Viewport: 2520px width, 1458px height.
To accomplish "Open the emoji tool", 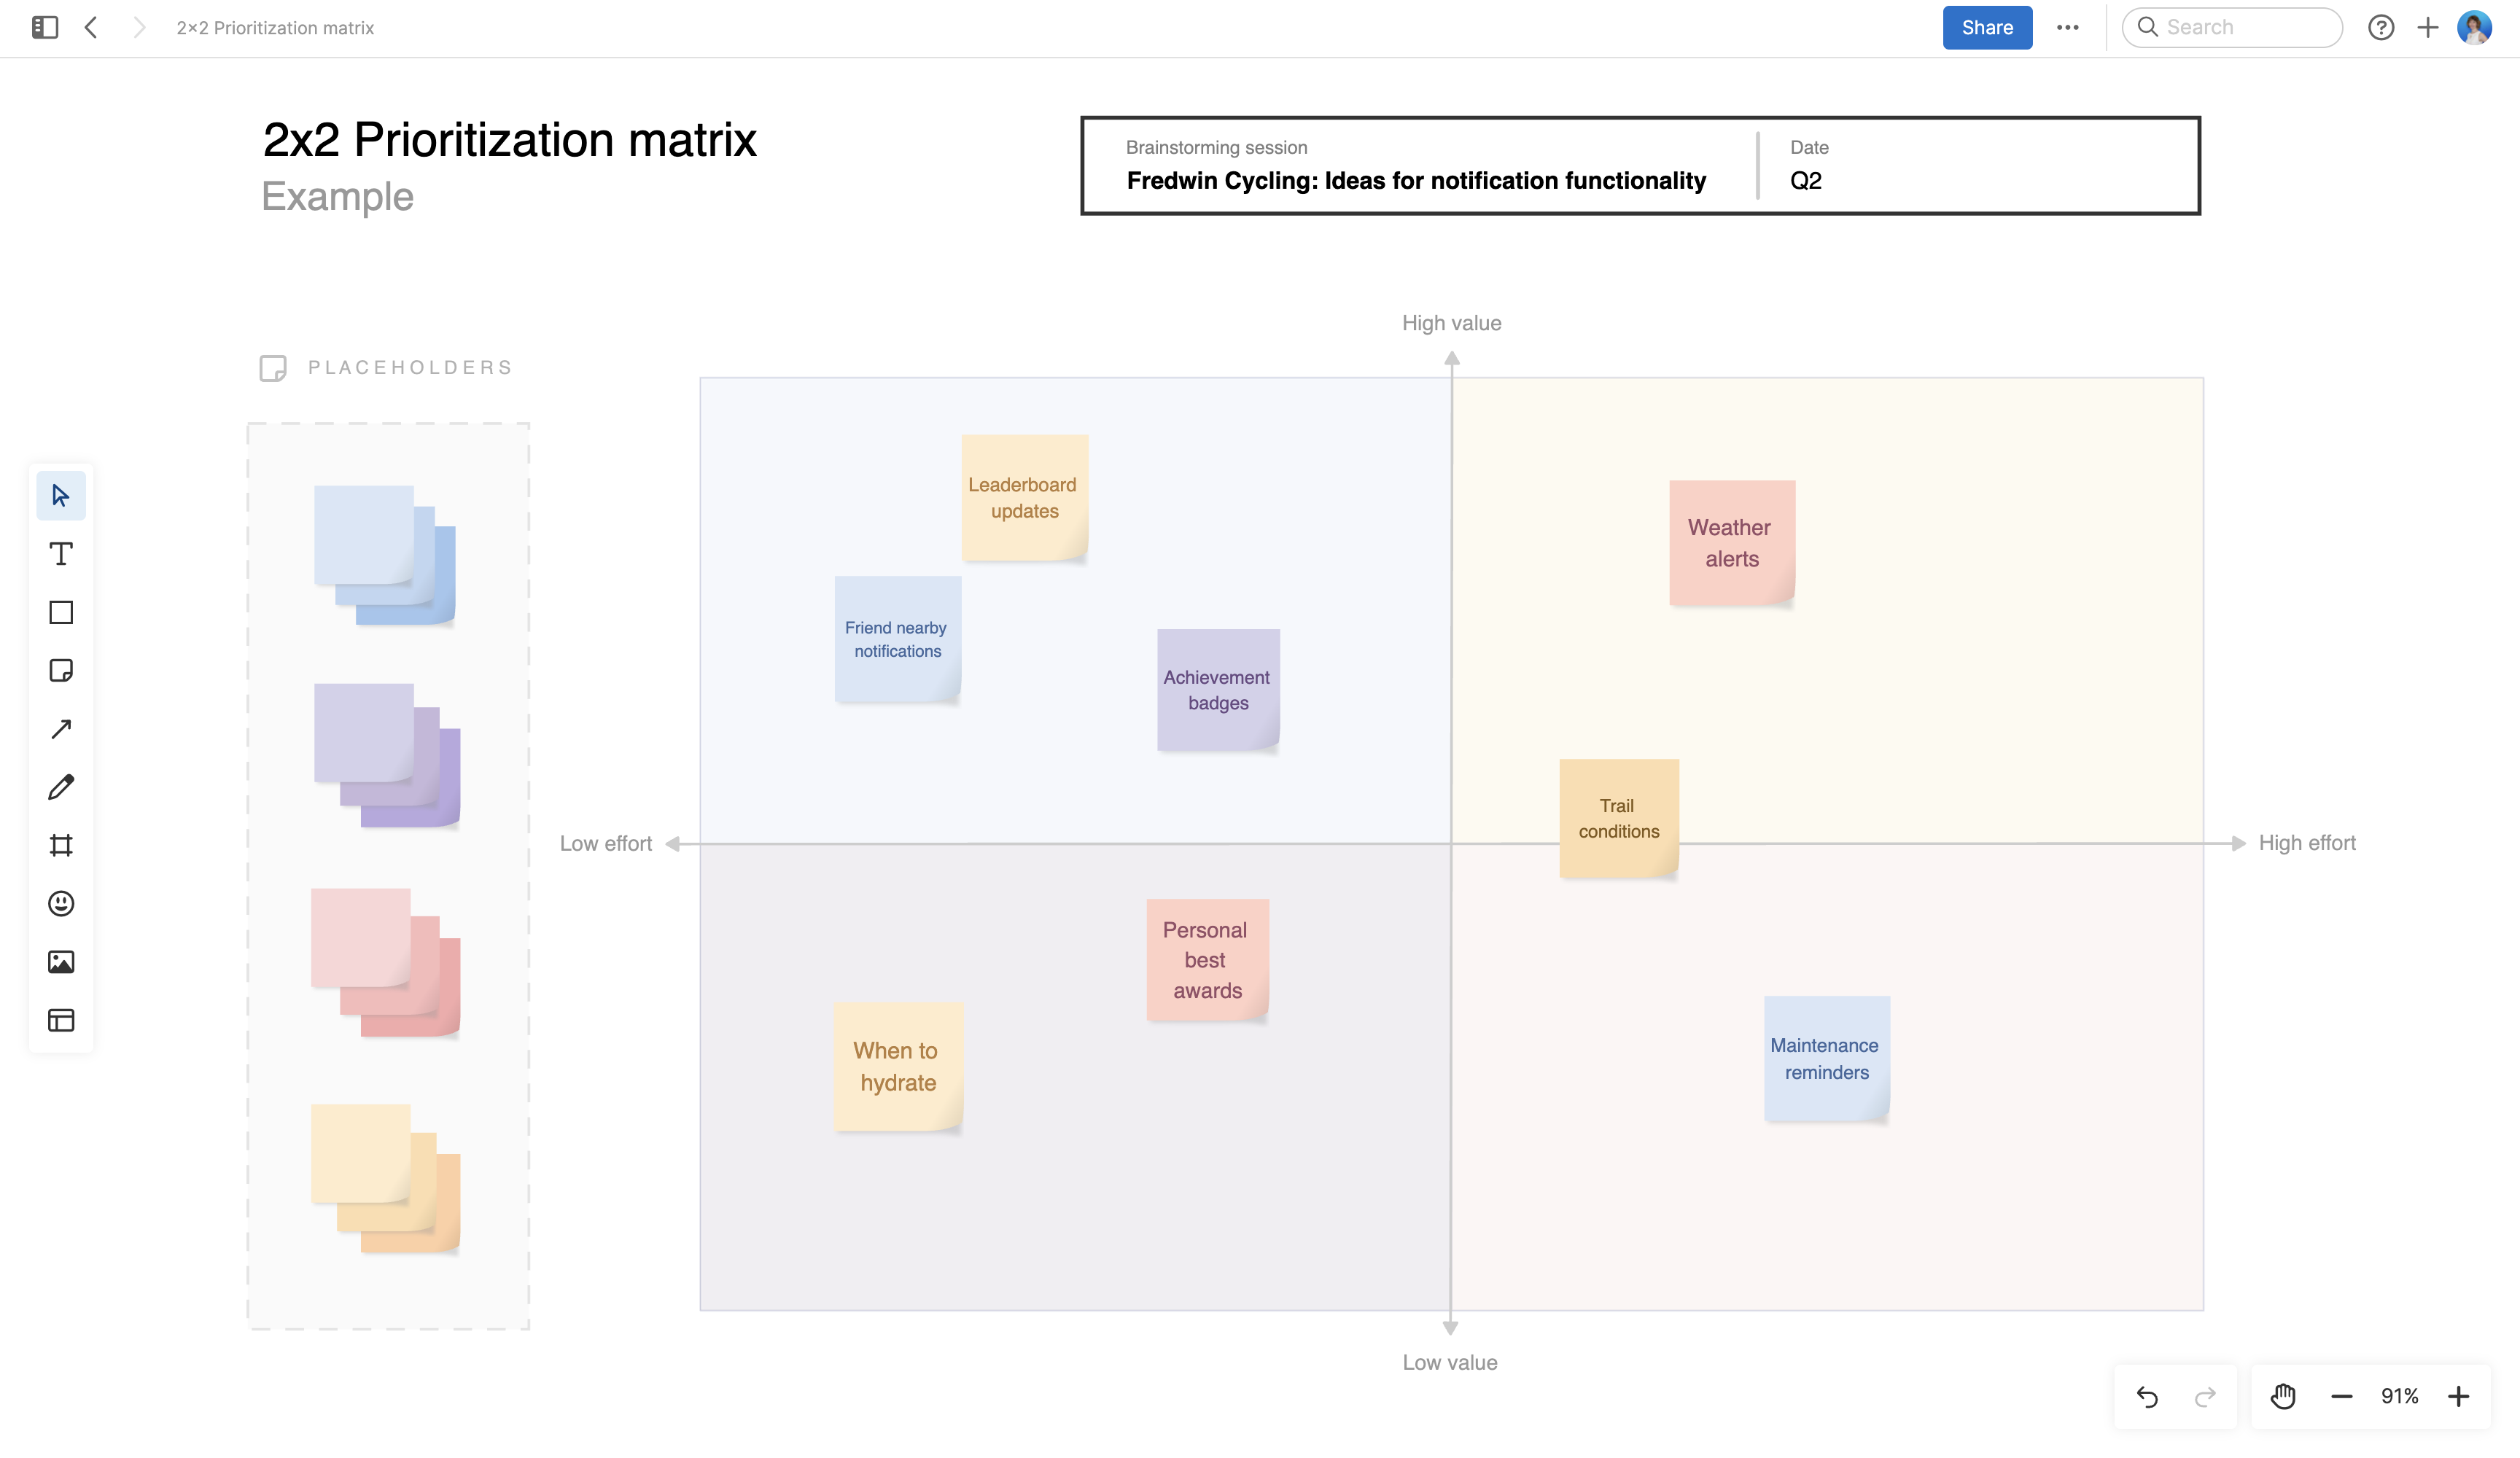I will [x=61, y=904].
